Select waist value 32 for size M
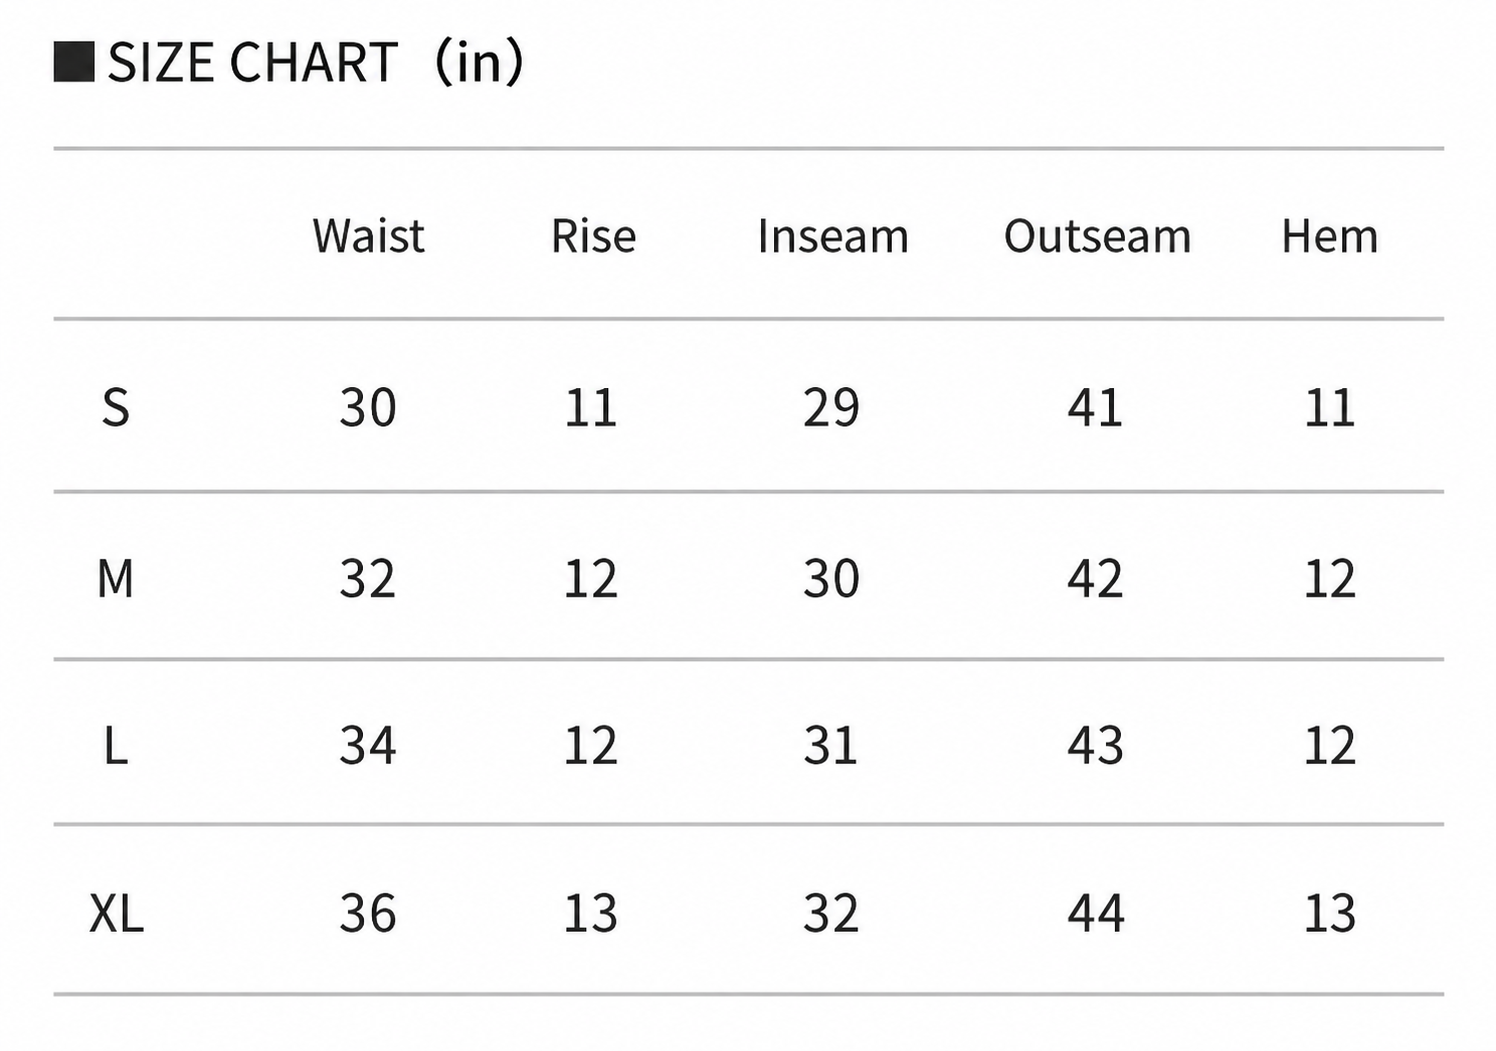Screen dimensions: 1496x1051 [x=368, y=578]
